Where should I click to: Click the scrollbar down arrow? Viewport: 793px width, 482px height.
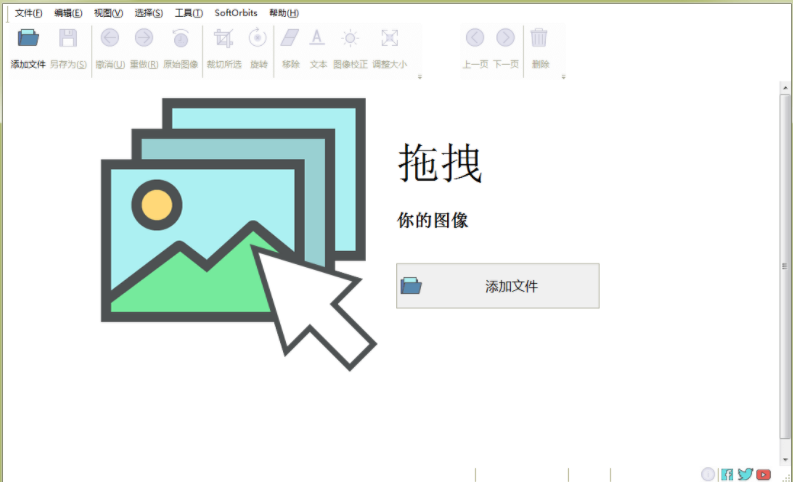coord(785,459)
